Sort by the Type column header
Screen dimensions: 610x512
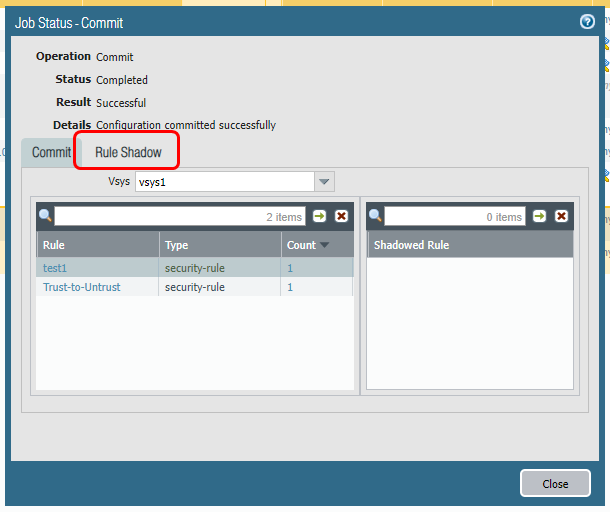[x=220, y=245]
